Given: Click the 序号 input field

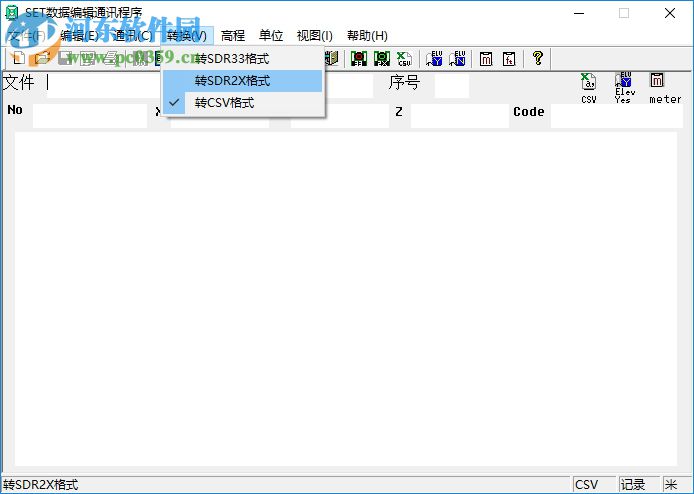Looking at the screenshot, I should 451,86.
